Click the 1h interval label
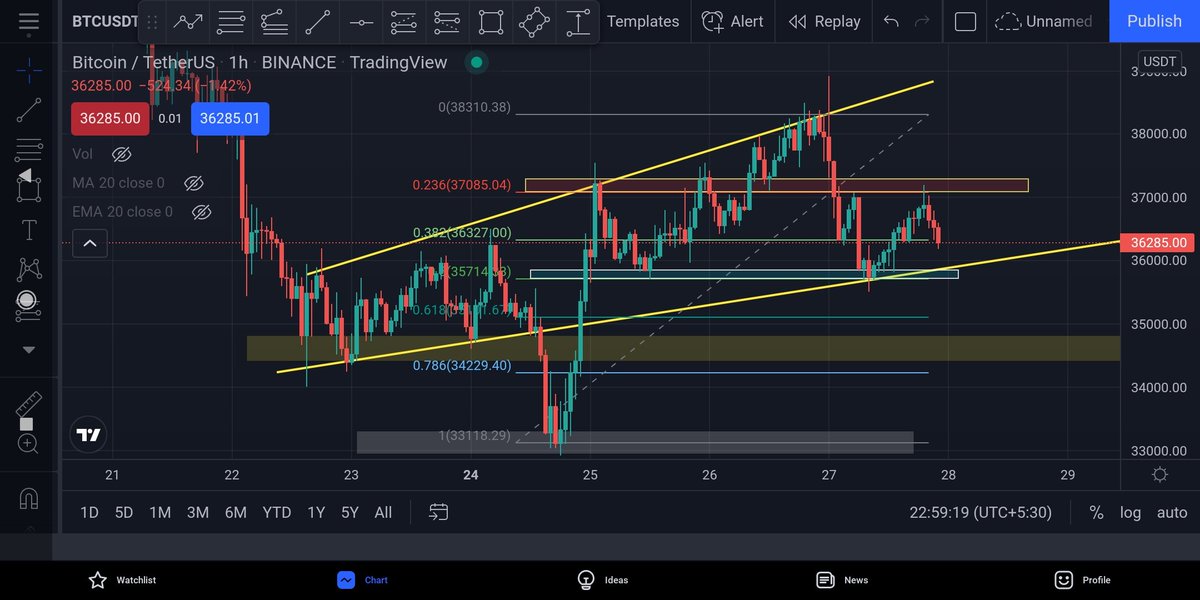Screen dimensions: 1200x600 [238, 62]
